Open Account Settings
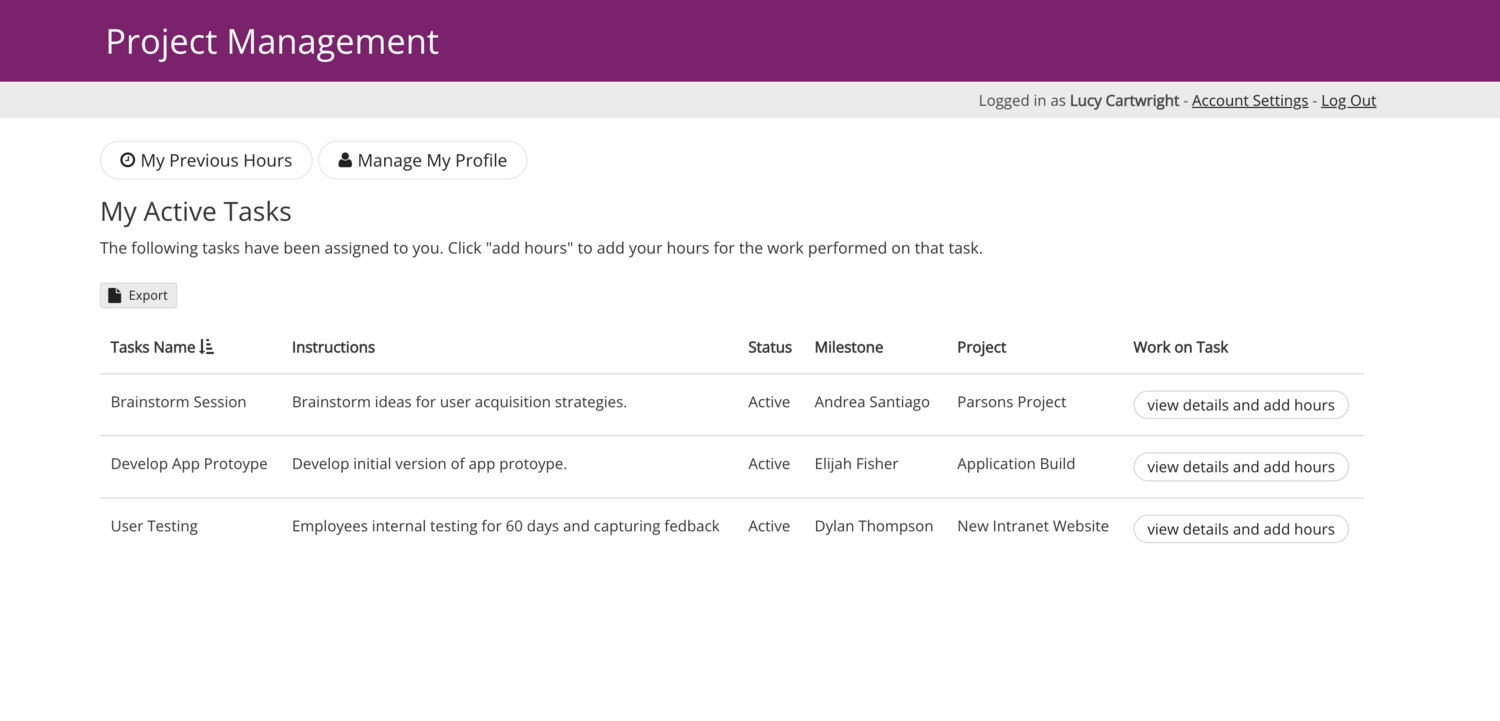The width and height of the screenshot is (1500, 721). [1249, 100]
